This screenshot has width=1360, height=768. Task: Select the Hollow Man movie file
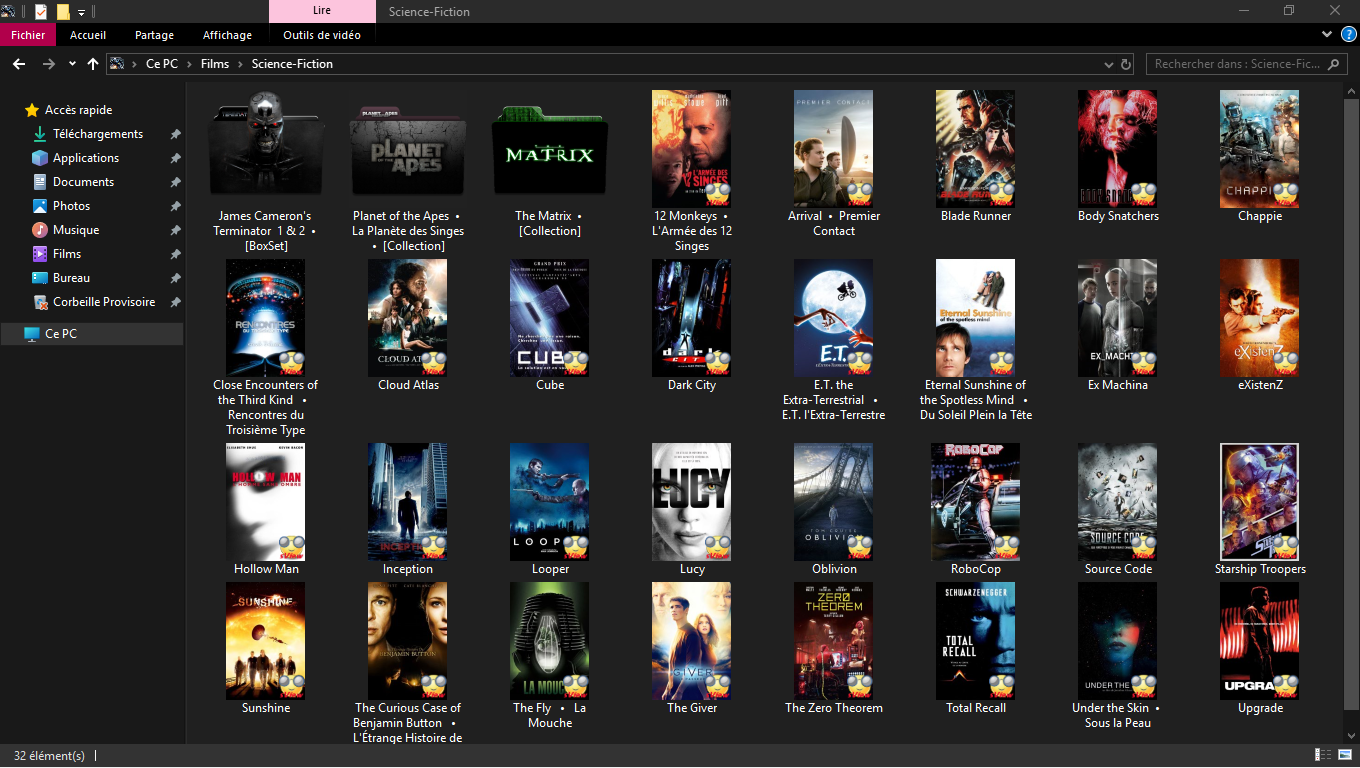click(266, 502)
